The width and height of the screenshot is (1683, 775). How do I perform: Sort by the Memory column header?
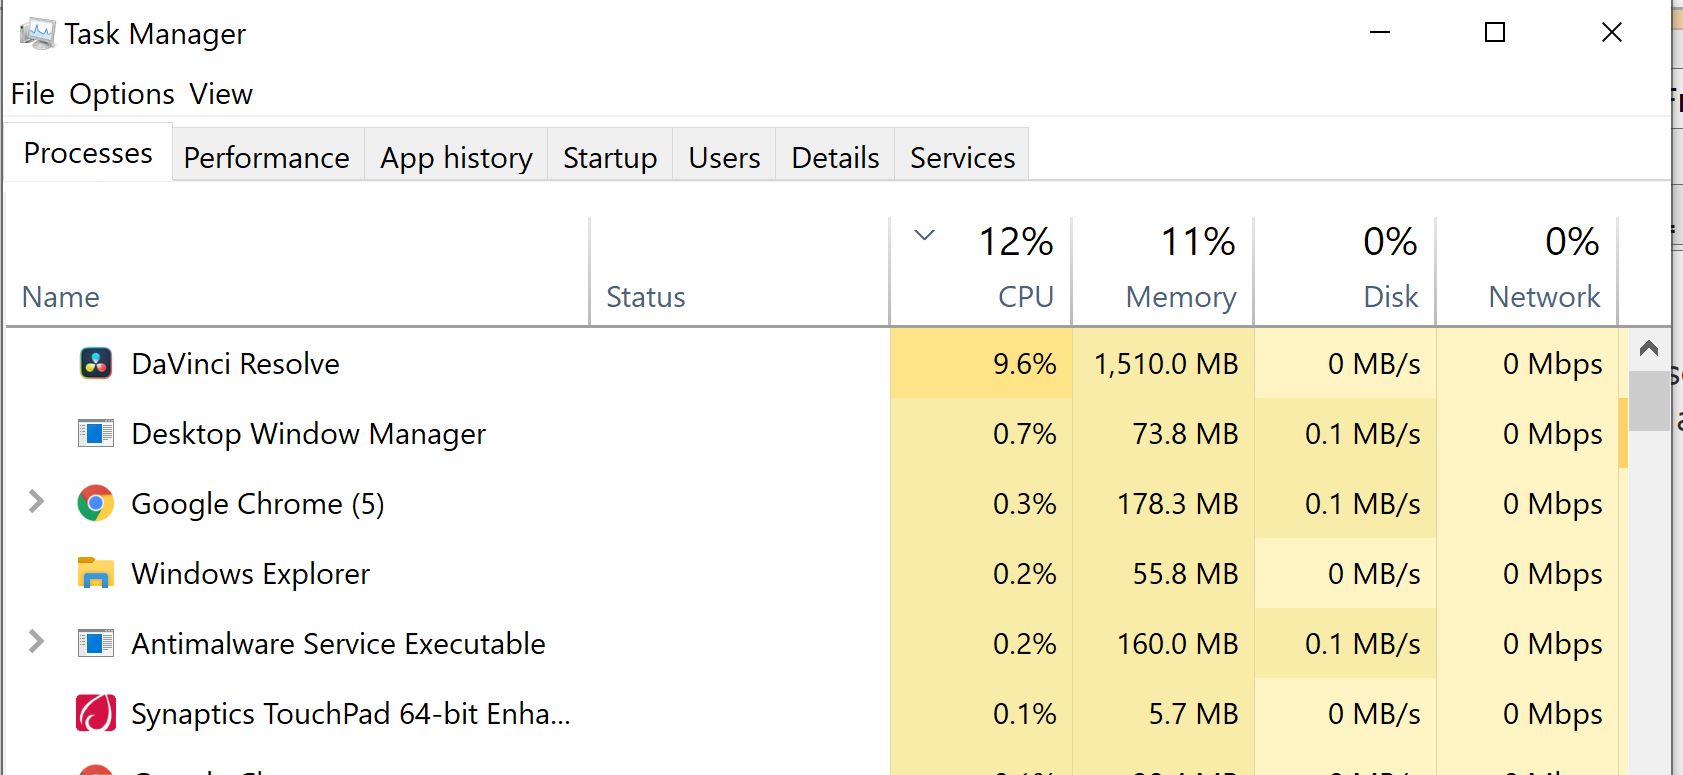pyautogui.click(x=1163, y=272)
